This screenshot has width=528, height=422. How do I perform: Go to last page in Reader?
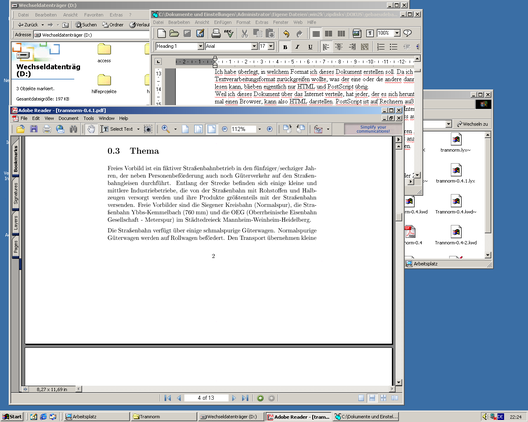click(x=245, y=398)
